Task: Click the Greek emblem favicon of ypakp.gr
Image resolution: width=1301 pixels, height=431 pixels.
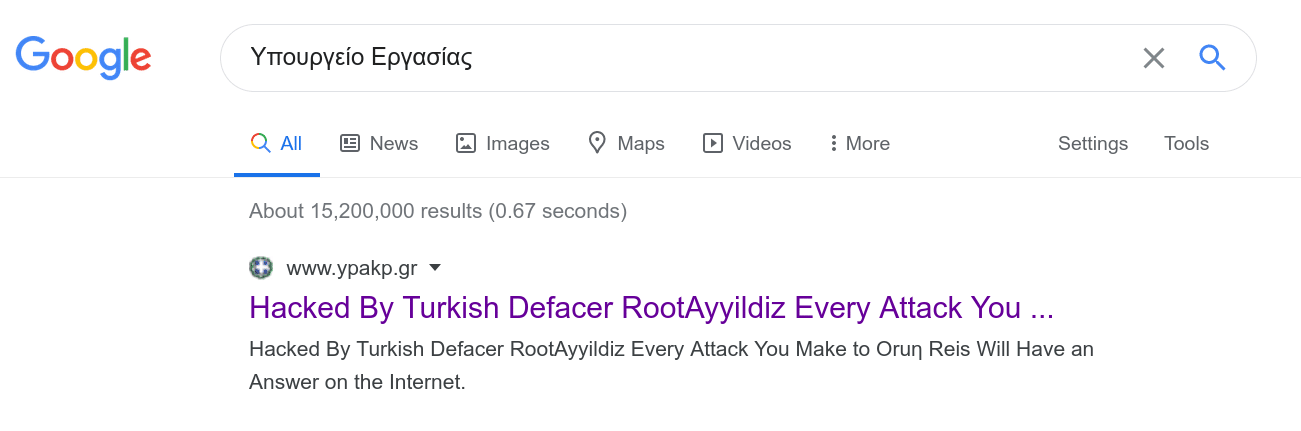Action: tap(261, 268)
